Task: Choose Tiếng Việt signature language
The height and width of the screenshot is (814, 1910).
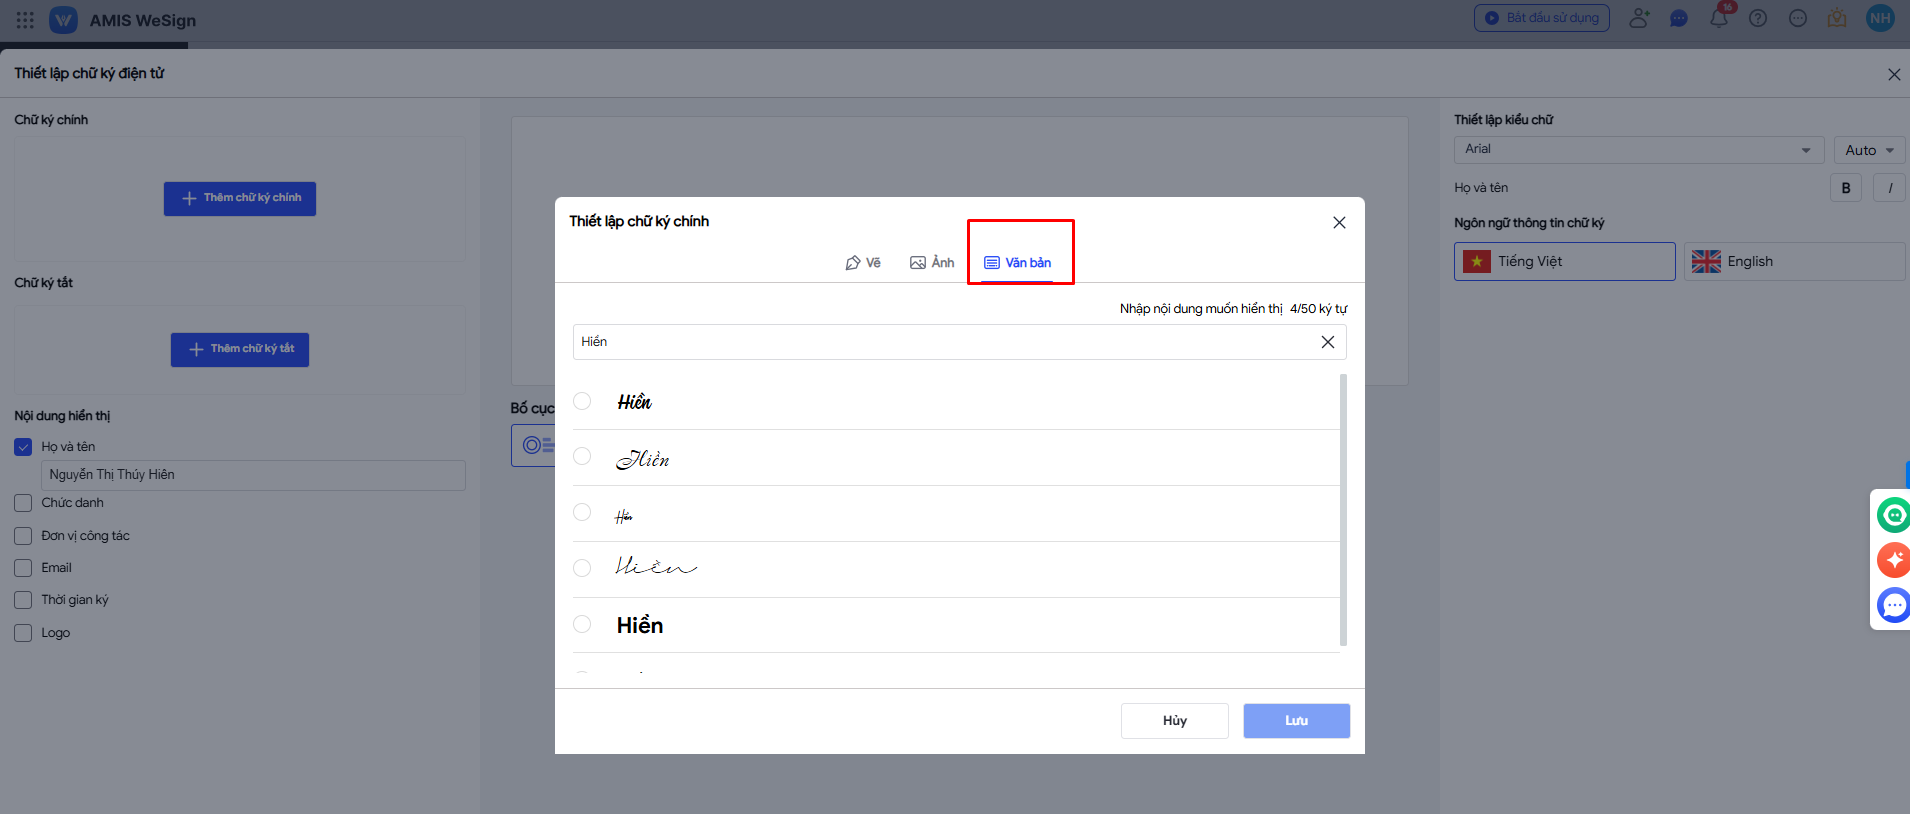Action: 1565,261
